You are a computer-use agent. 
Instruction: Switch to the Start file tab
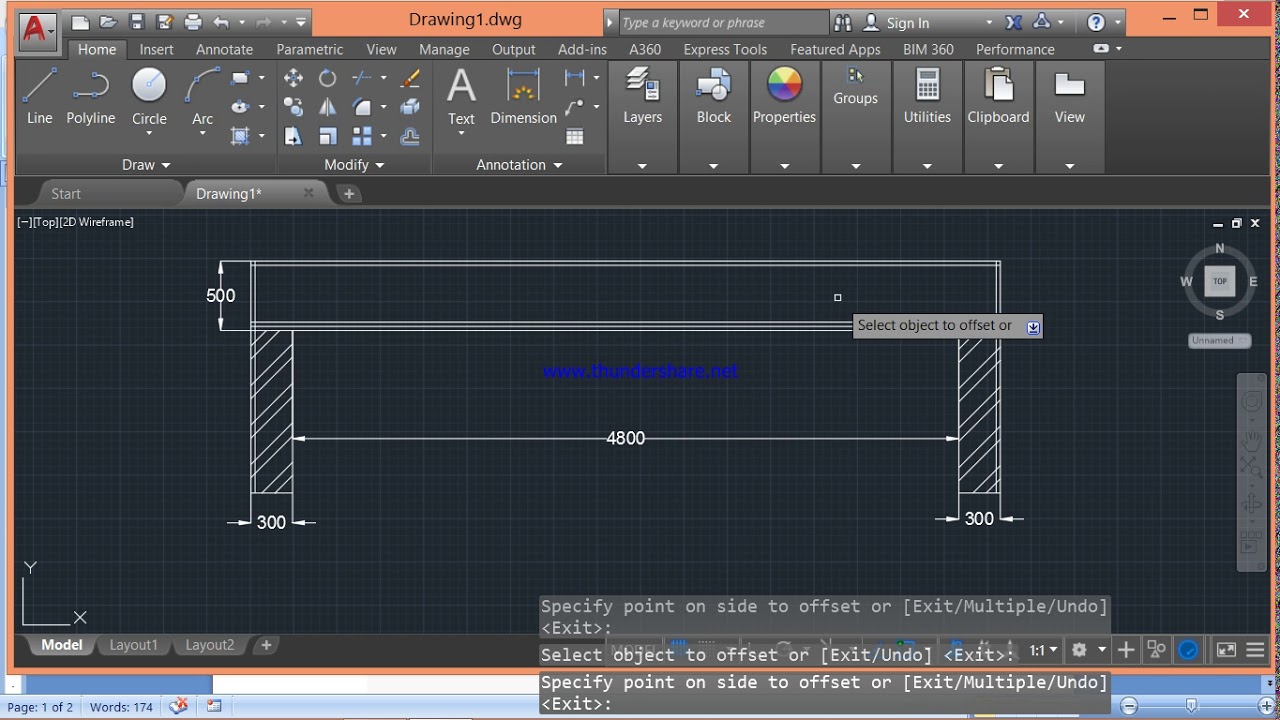(66, 193)
